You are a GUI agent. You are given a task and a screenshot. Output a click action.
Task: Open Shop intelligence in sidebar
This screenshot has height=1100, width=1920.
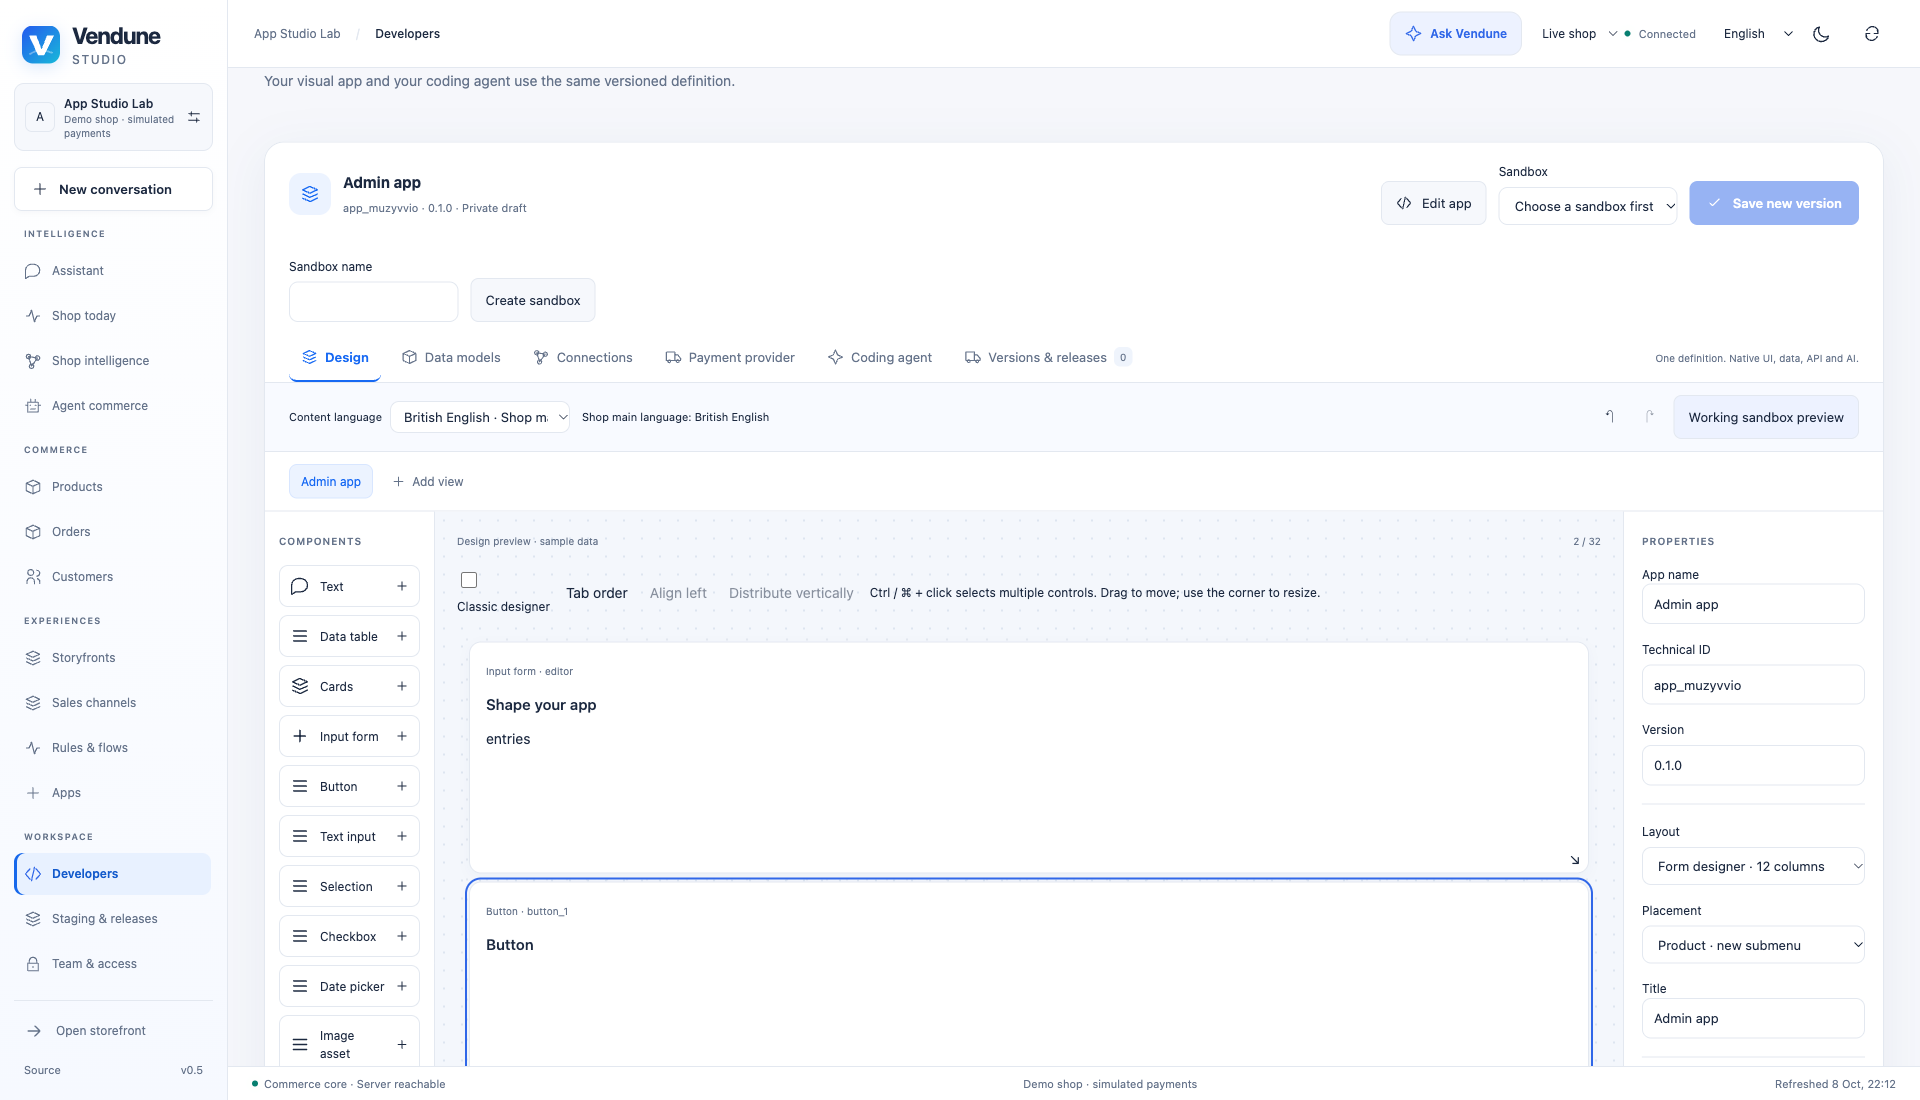pos(112,361)
